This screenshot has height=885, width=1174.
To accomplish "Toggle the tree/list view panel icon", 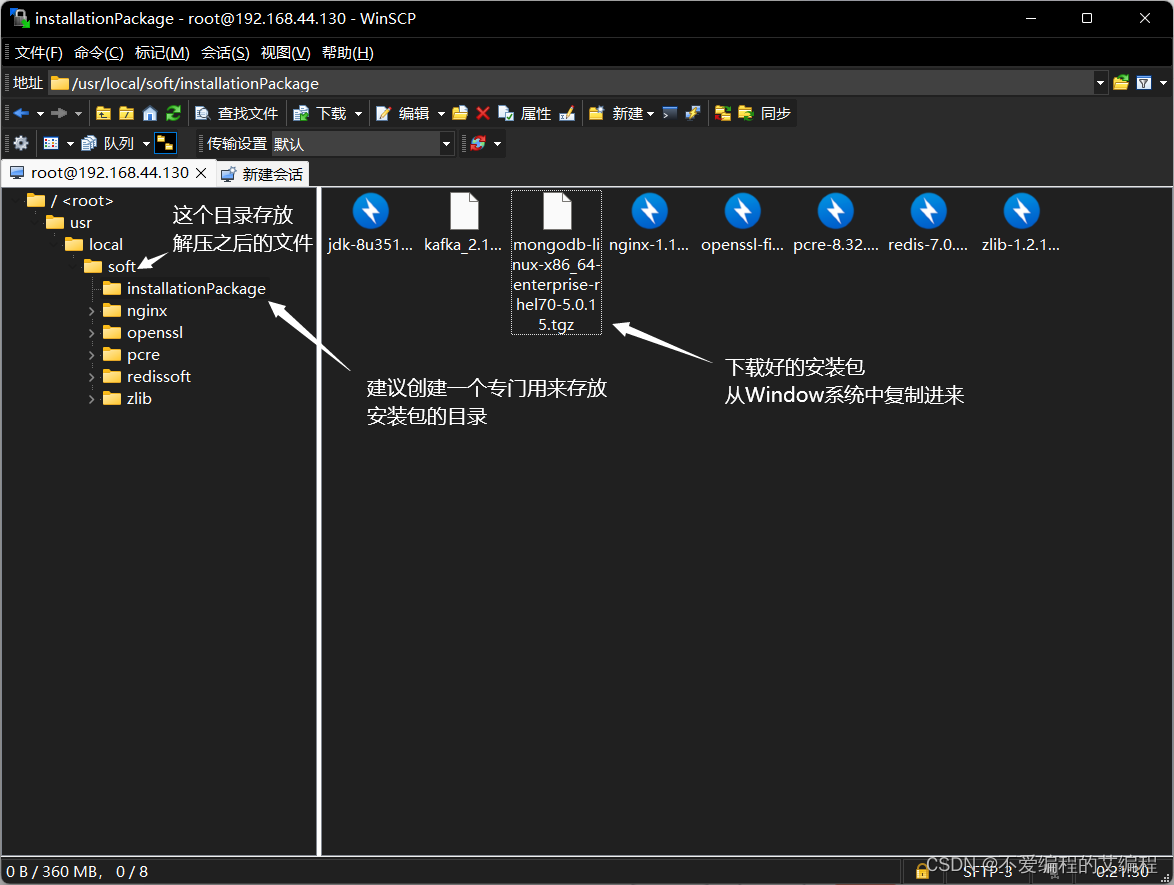I will (164, 143).
